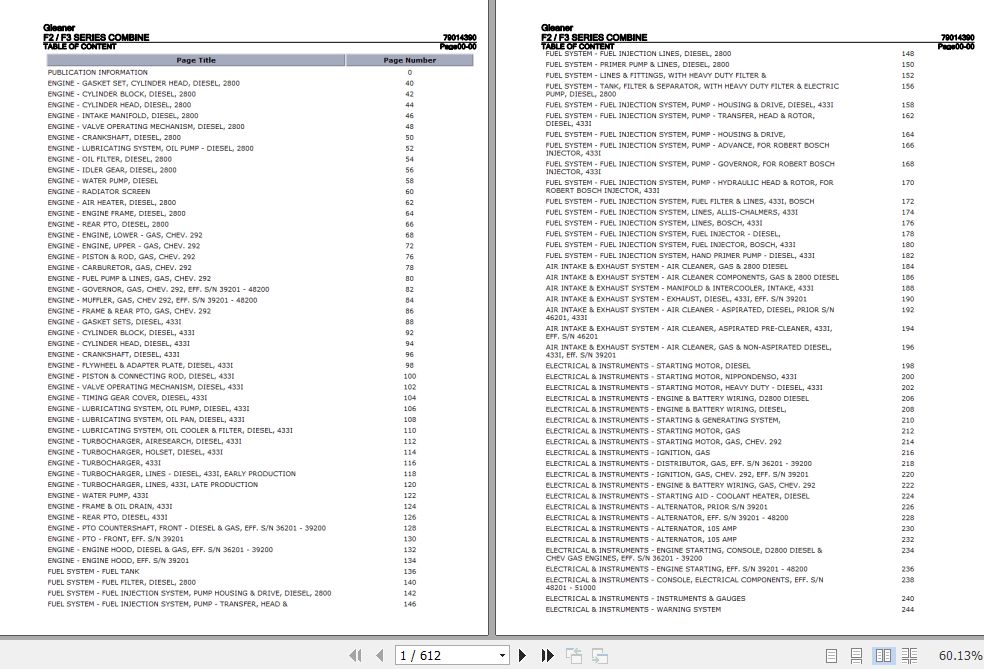This screenshot has height=669, width=984.
Task: Select continuous facing page view
Action: [x=909, y=656]
